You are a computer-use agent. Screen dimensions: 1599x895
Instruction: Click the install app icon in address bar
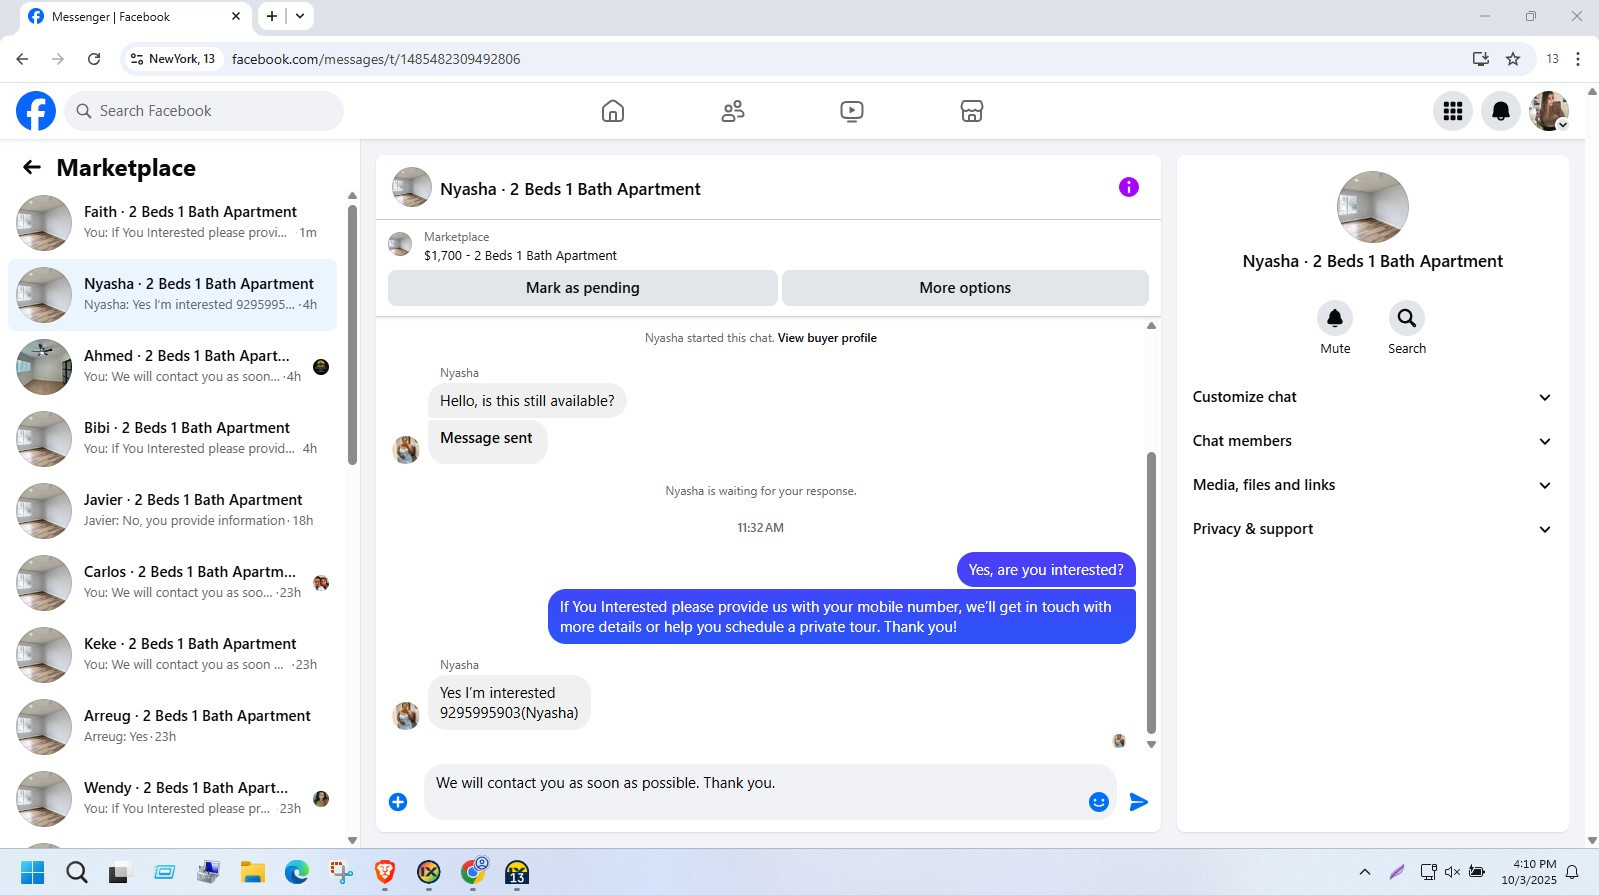tap(1481, 59)
